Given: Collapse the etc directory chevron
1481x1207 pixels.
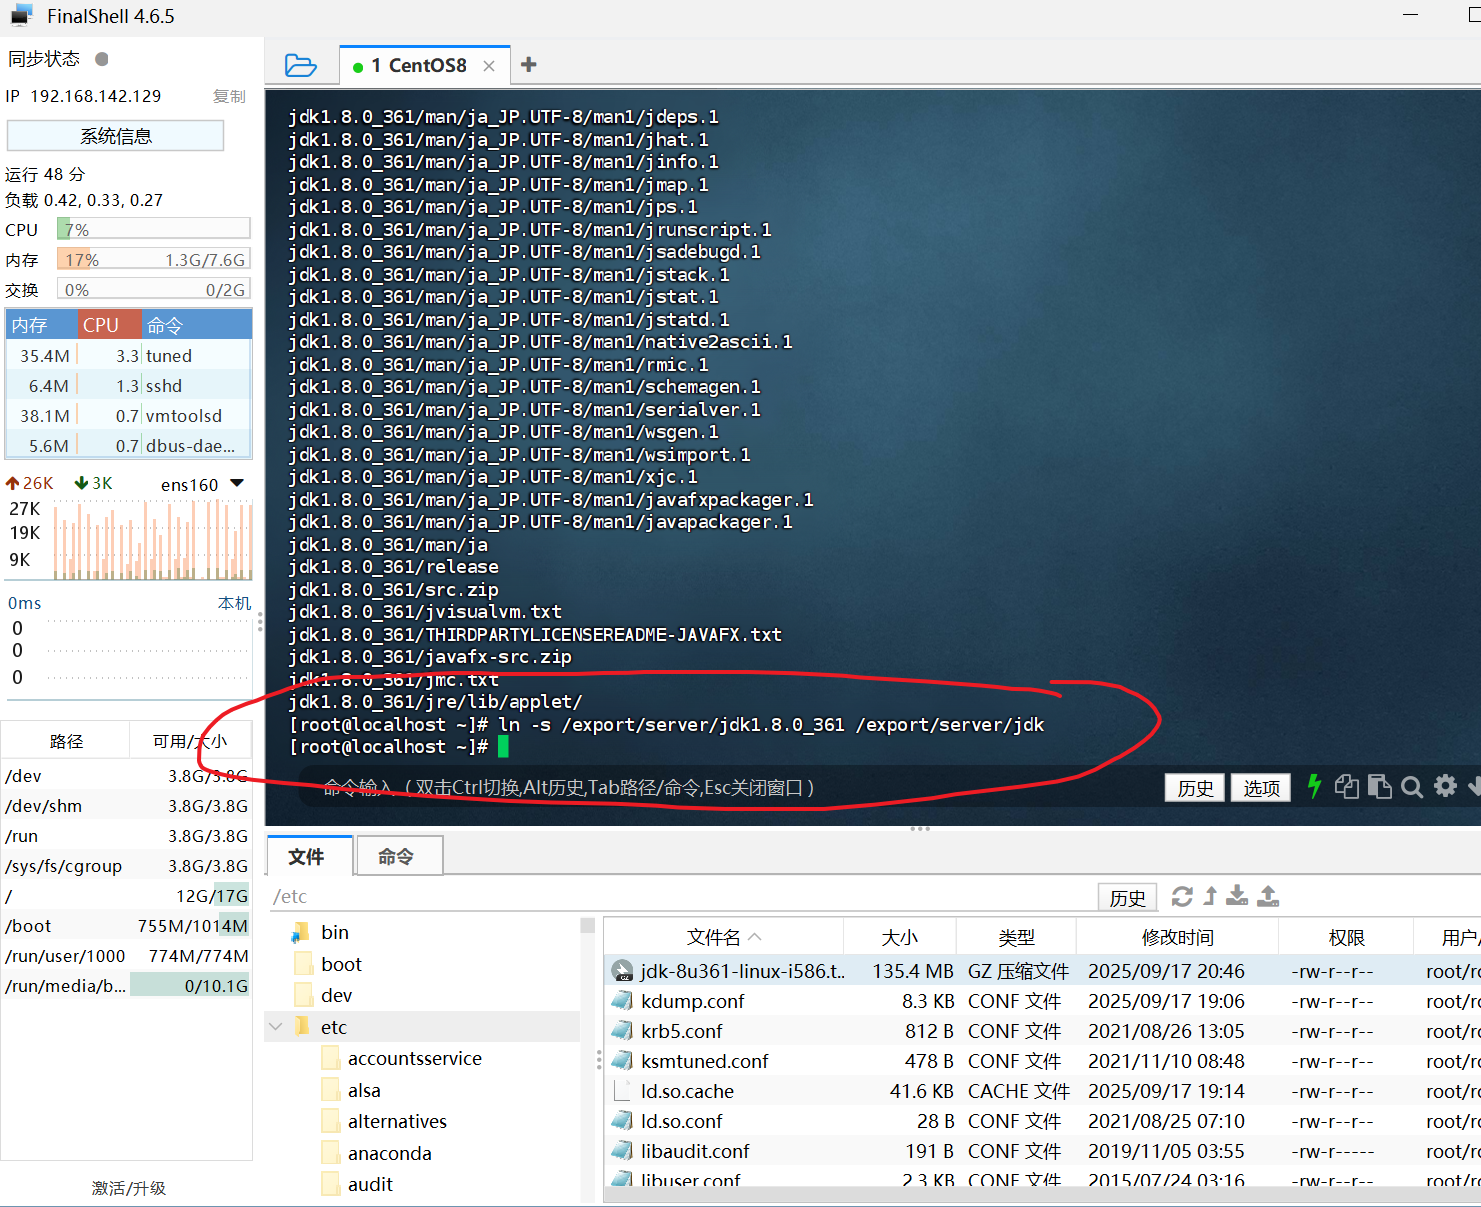Looking at the screenshot, I should [276, 1026].
